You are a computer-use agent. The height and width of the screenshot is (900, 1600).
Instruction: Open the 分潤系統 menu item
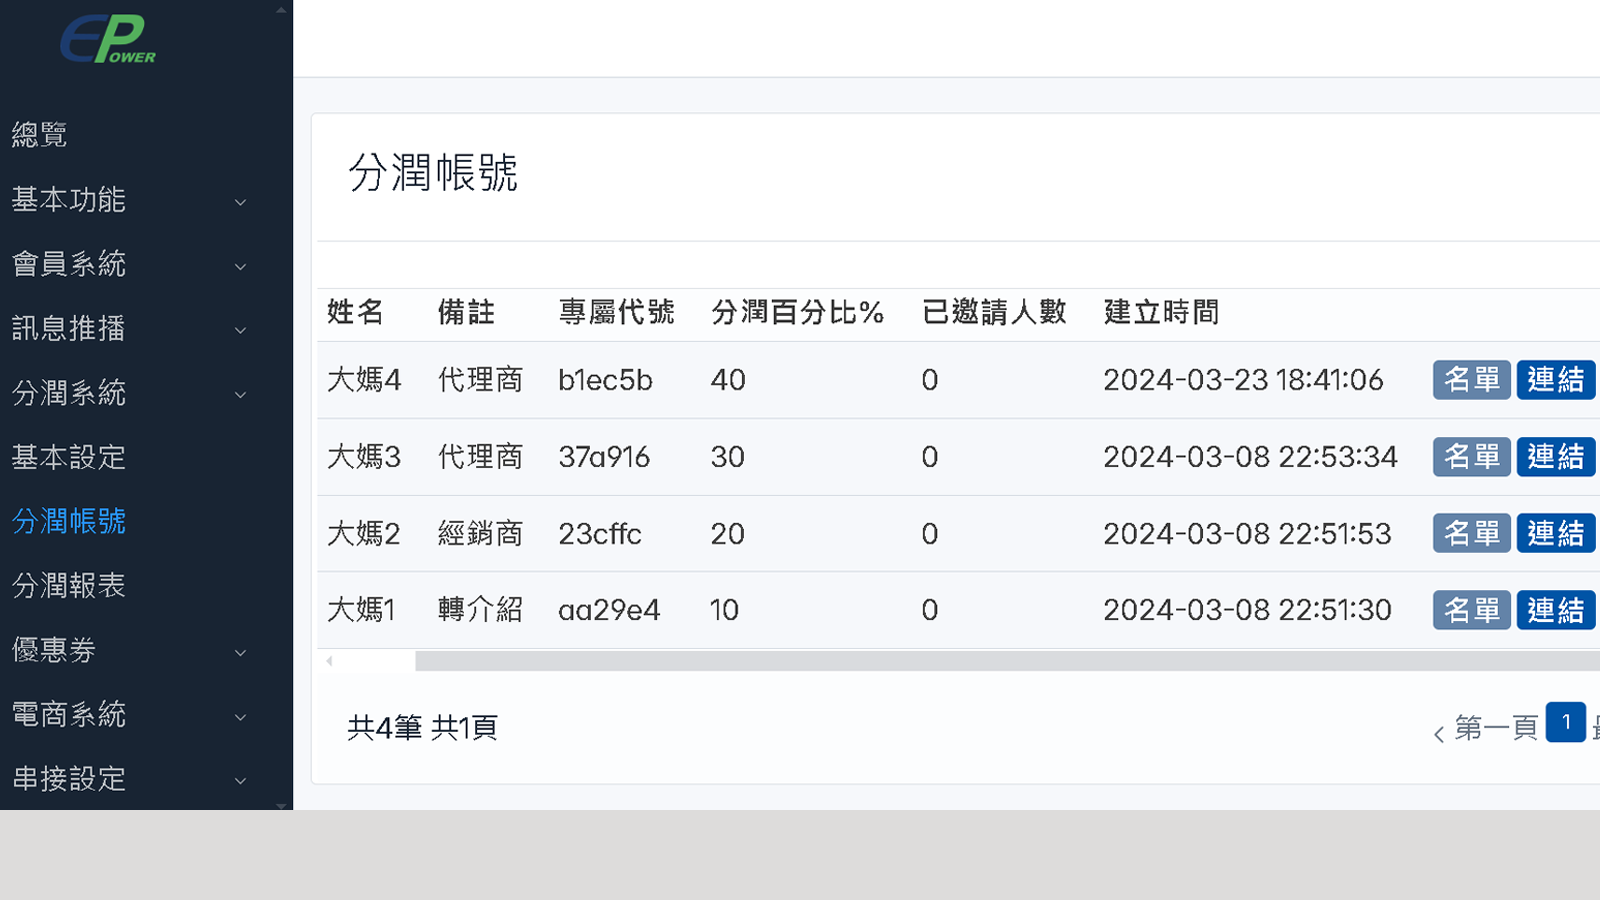(x=68, y=393)
